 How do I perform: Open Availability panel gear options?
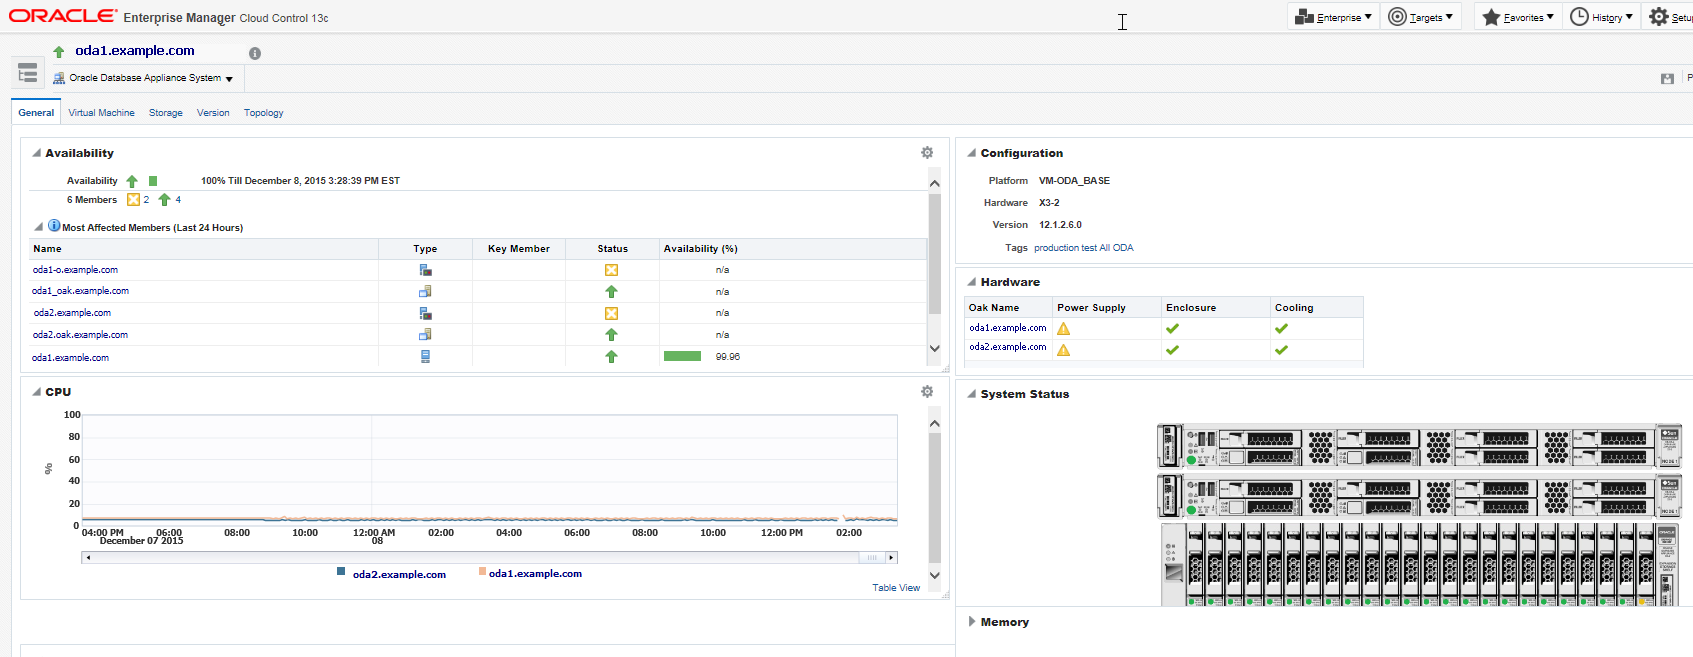coord(927,153)
